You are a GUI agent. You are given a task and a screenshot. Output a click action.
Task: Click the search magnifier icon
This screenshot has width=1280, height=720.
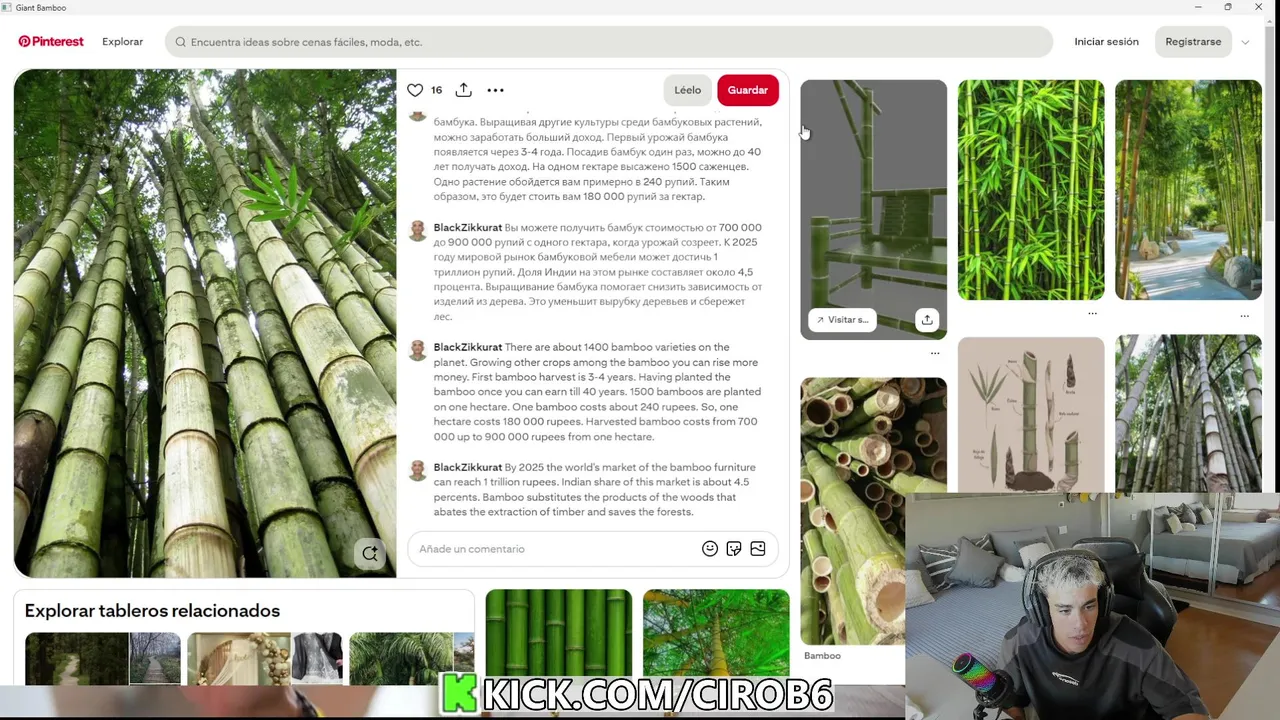click(x=181, y=42)
